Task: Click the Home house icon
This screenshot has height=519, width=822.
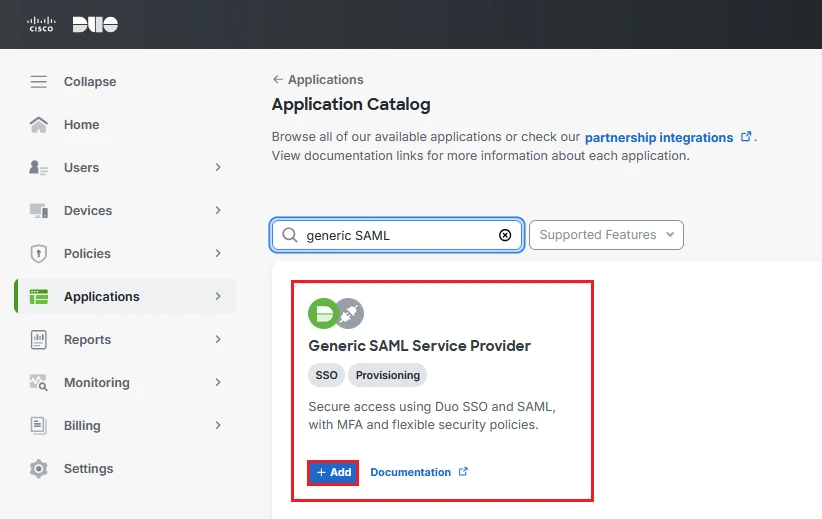Action: click(x=39, y=125)
